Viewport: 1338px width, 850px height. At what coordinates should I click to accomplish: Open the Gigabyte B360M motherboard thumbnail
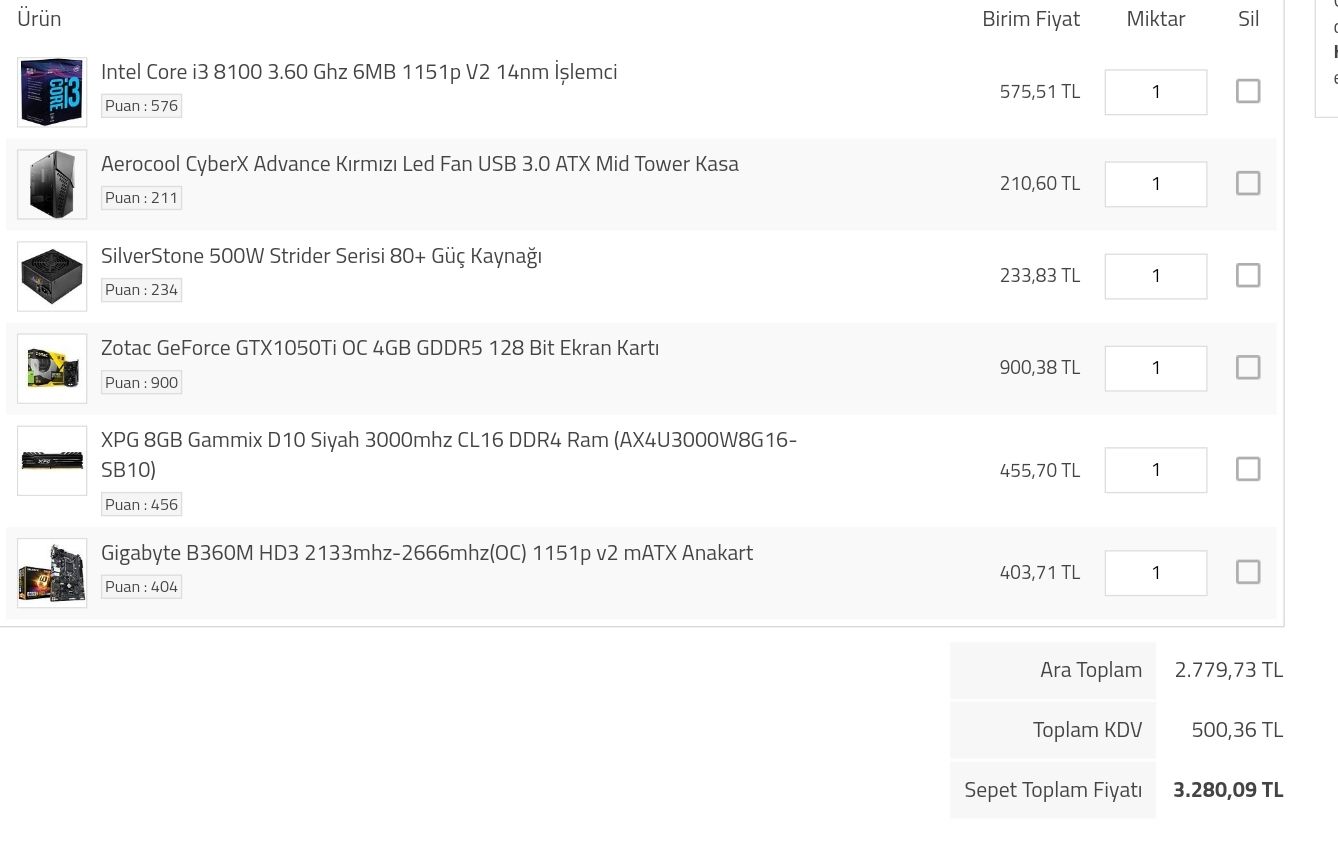coord(52,572)
